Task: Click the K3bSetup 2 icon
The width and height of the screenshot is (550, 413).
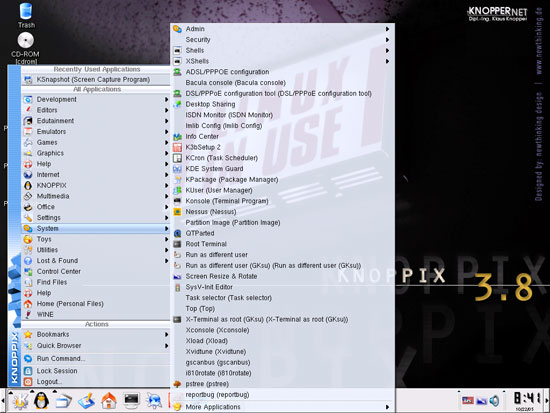Action: pos(177,147)
